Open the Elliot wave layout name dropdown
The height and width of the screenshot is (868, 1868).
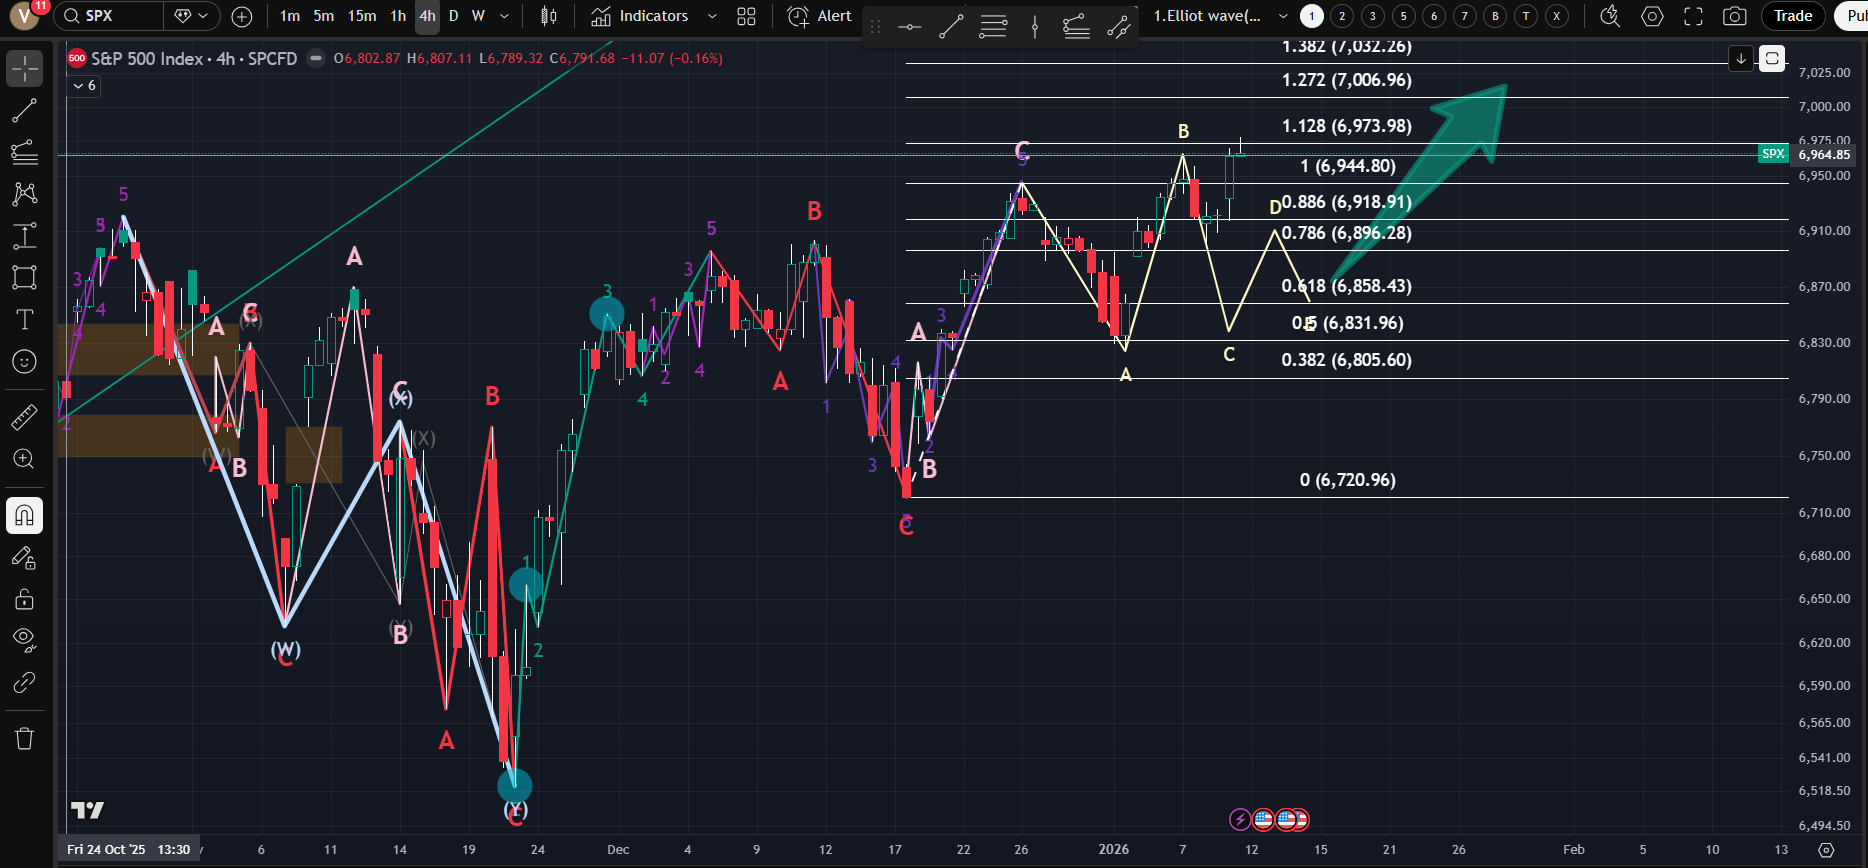1283,16
